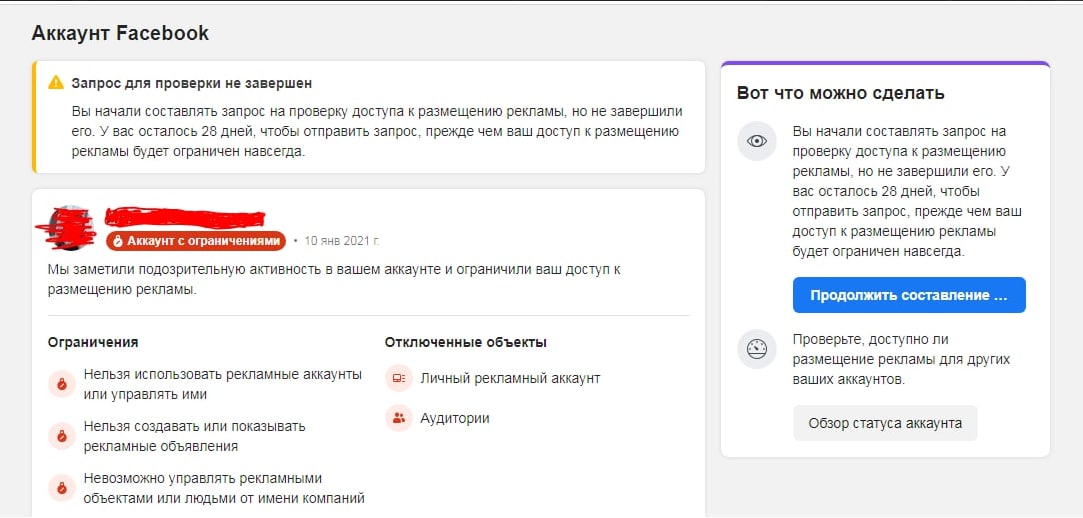Click 'Личный рекламный аккаунт' text
This screenshot has width=1083, height=518.
click(510, 378)
